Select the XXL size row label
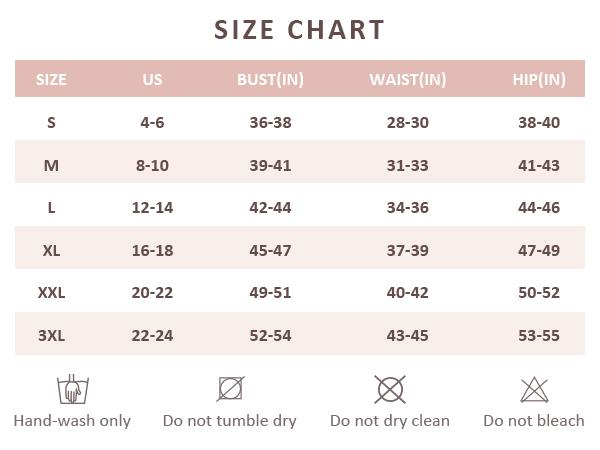 pos(51,293)
